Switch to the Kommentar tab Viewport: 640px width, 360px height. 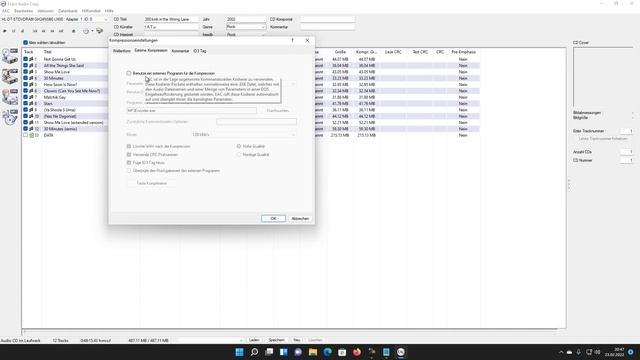coord(180,51)
